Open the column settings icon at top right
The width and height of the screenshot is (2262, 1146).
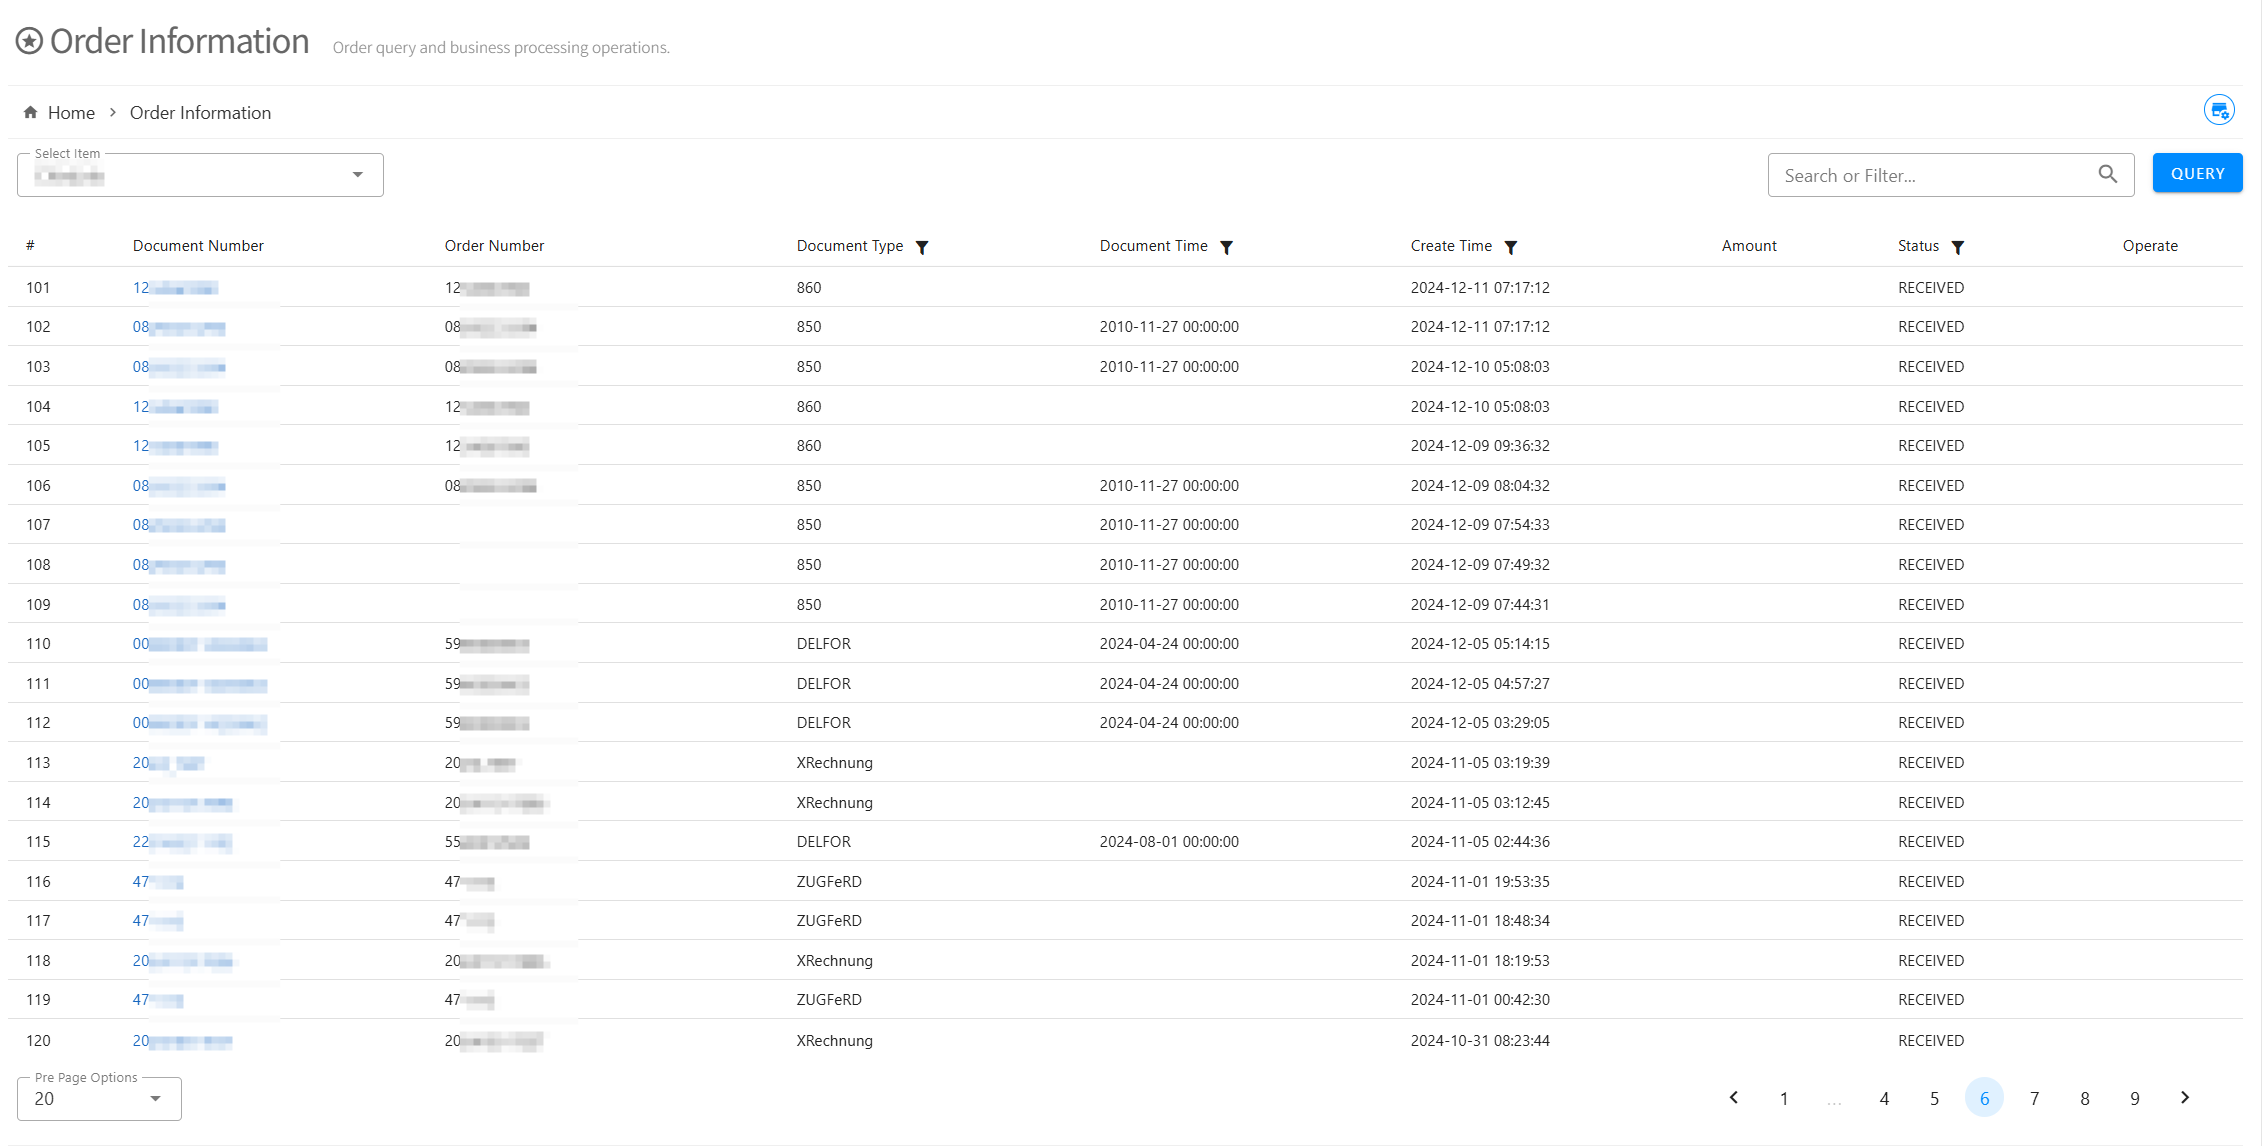tap(2219, 110)
